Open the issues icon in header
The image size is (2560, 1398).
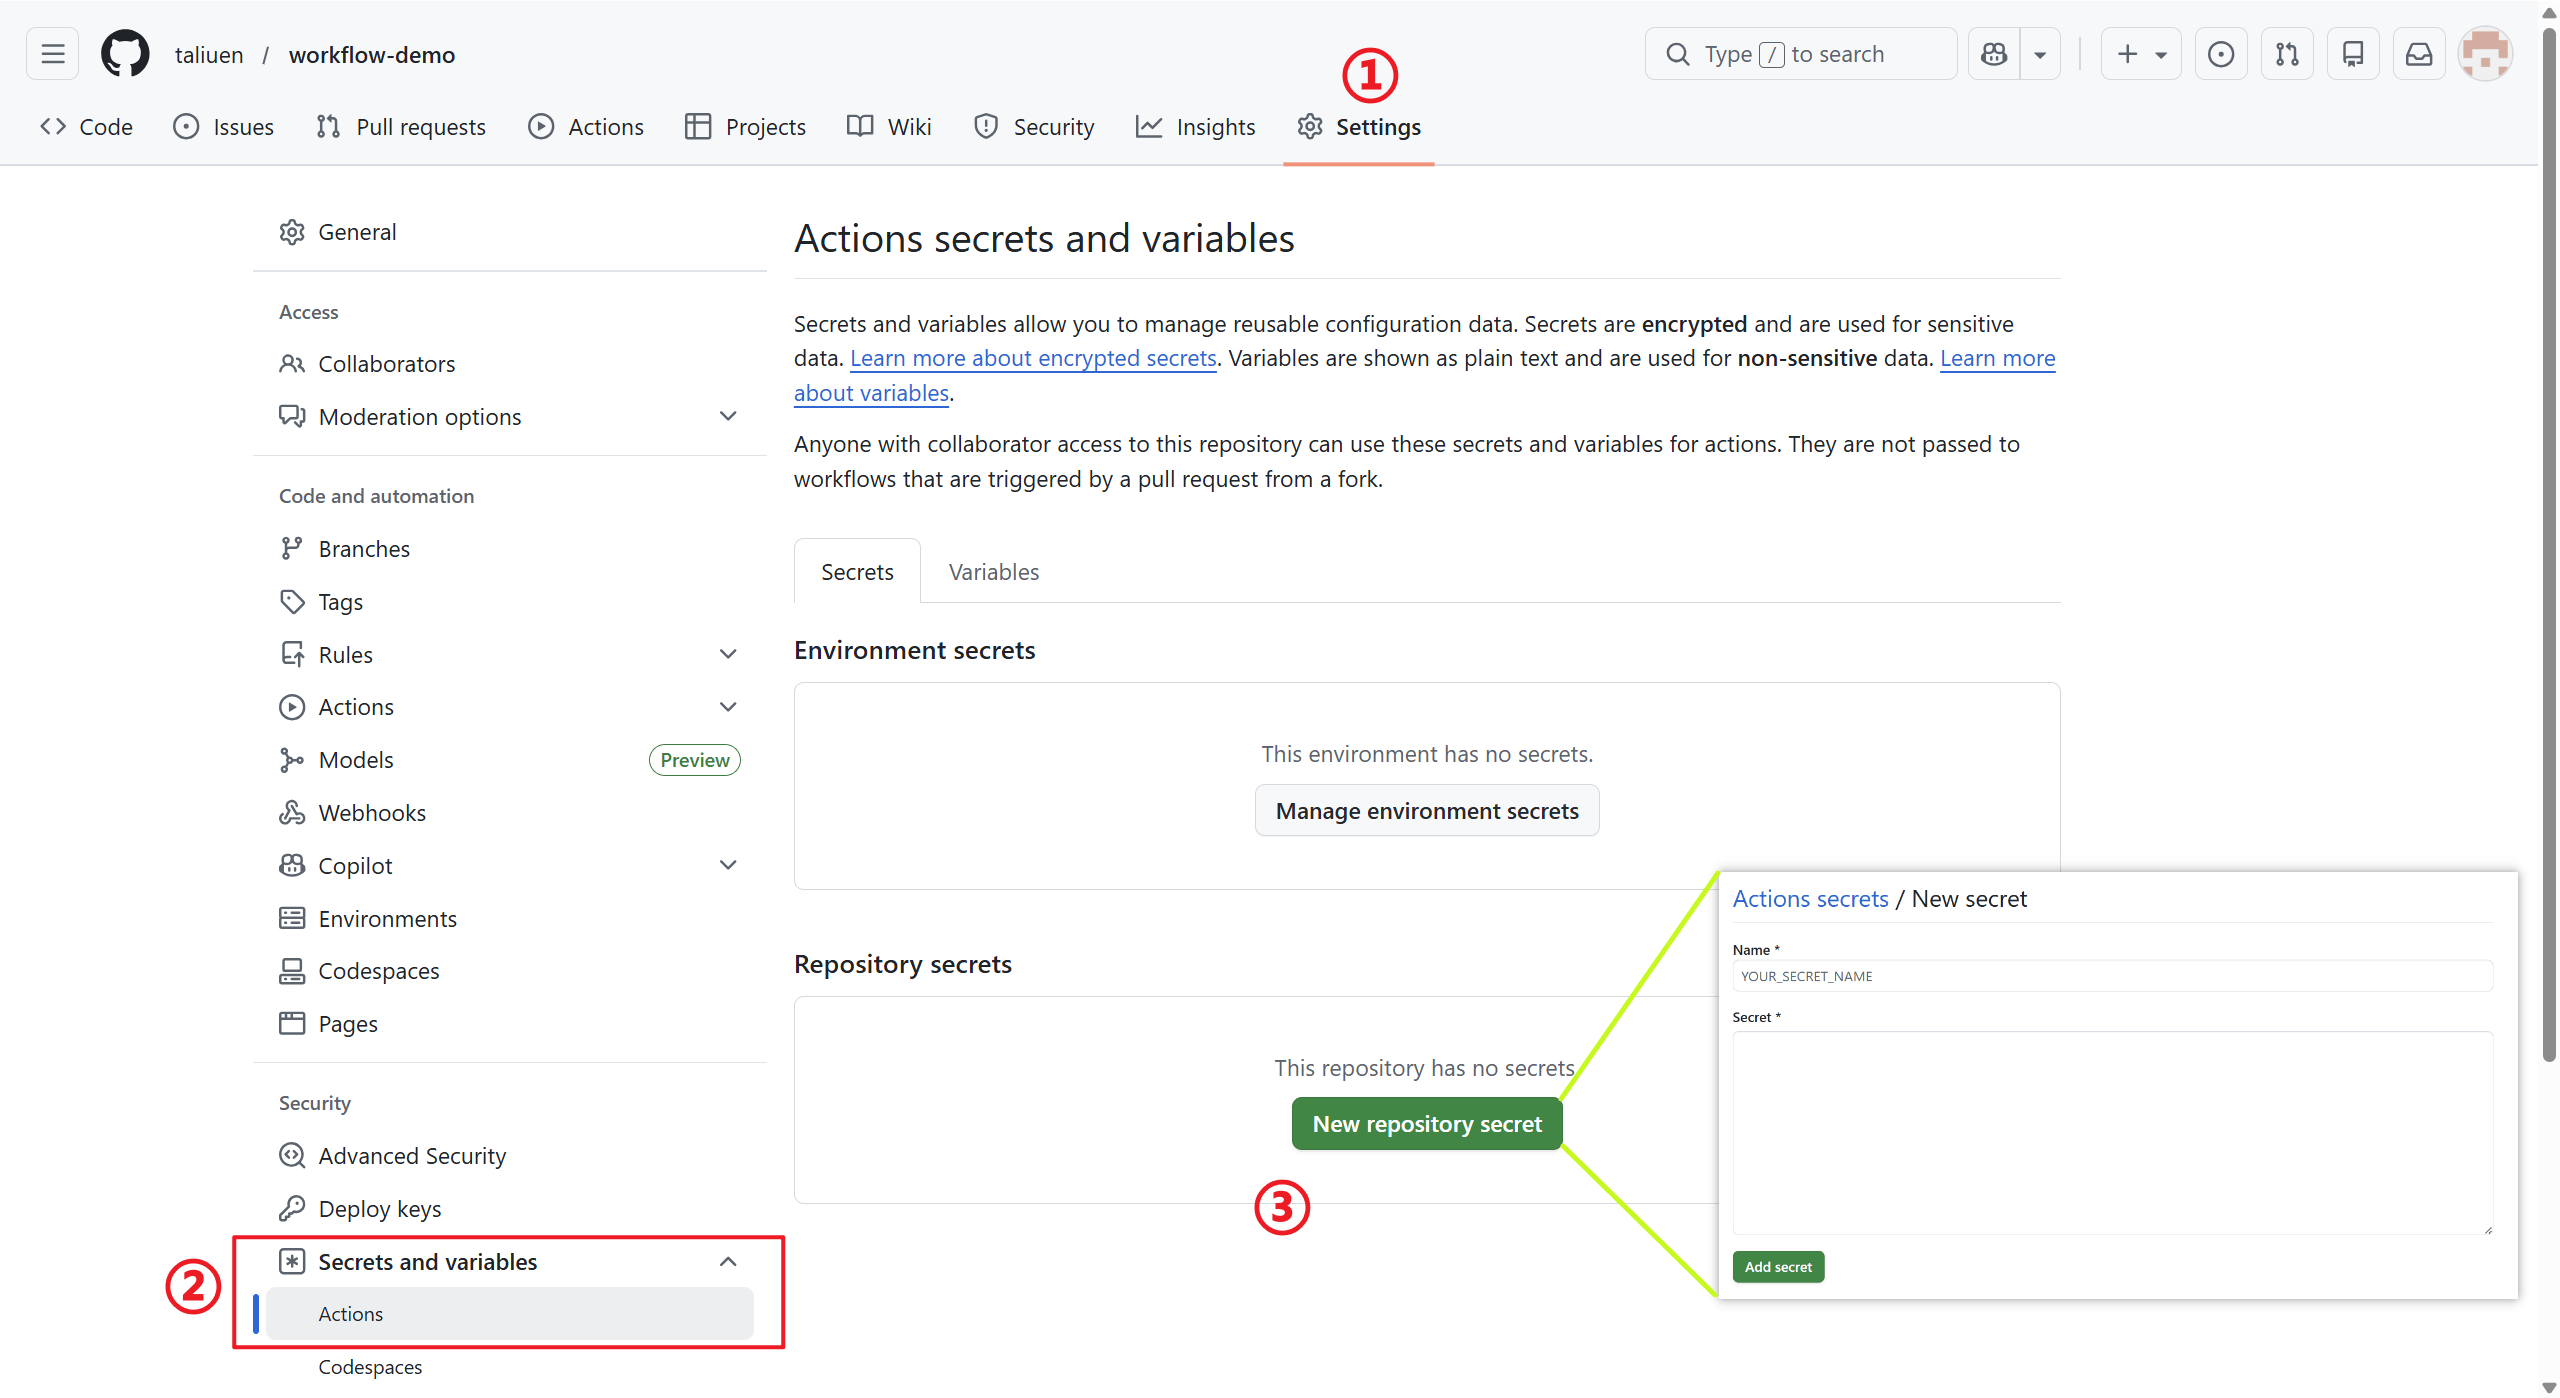click(x=2220, y=54)
